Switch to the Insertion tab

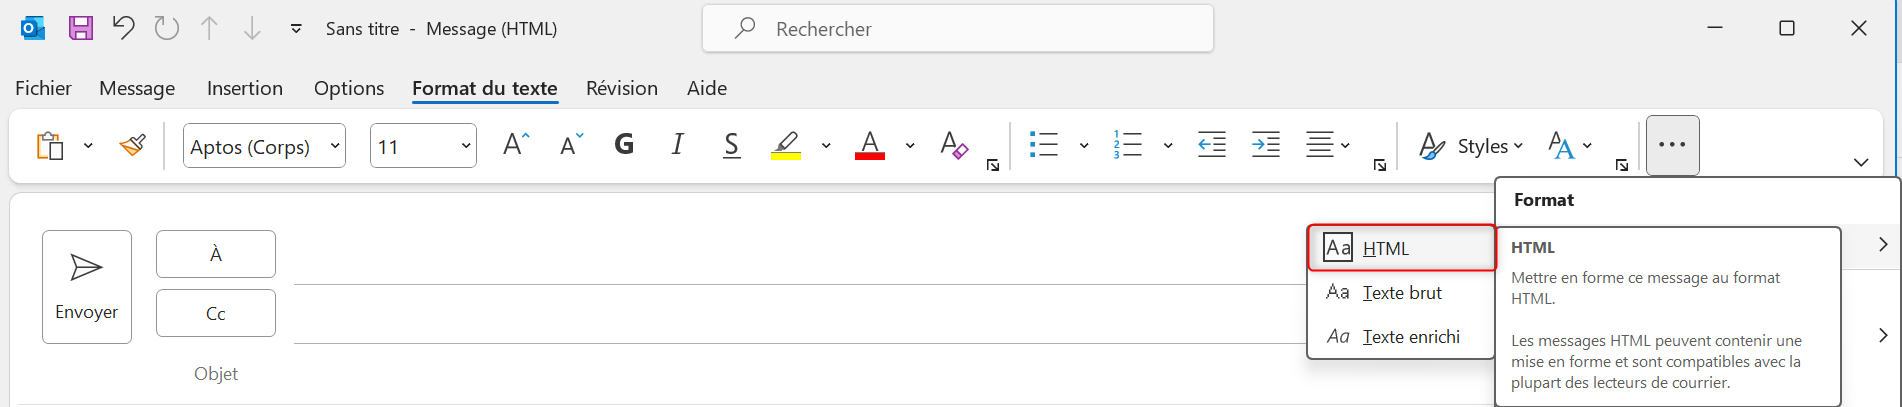coord(245,88)
